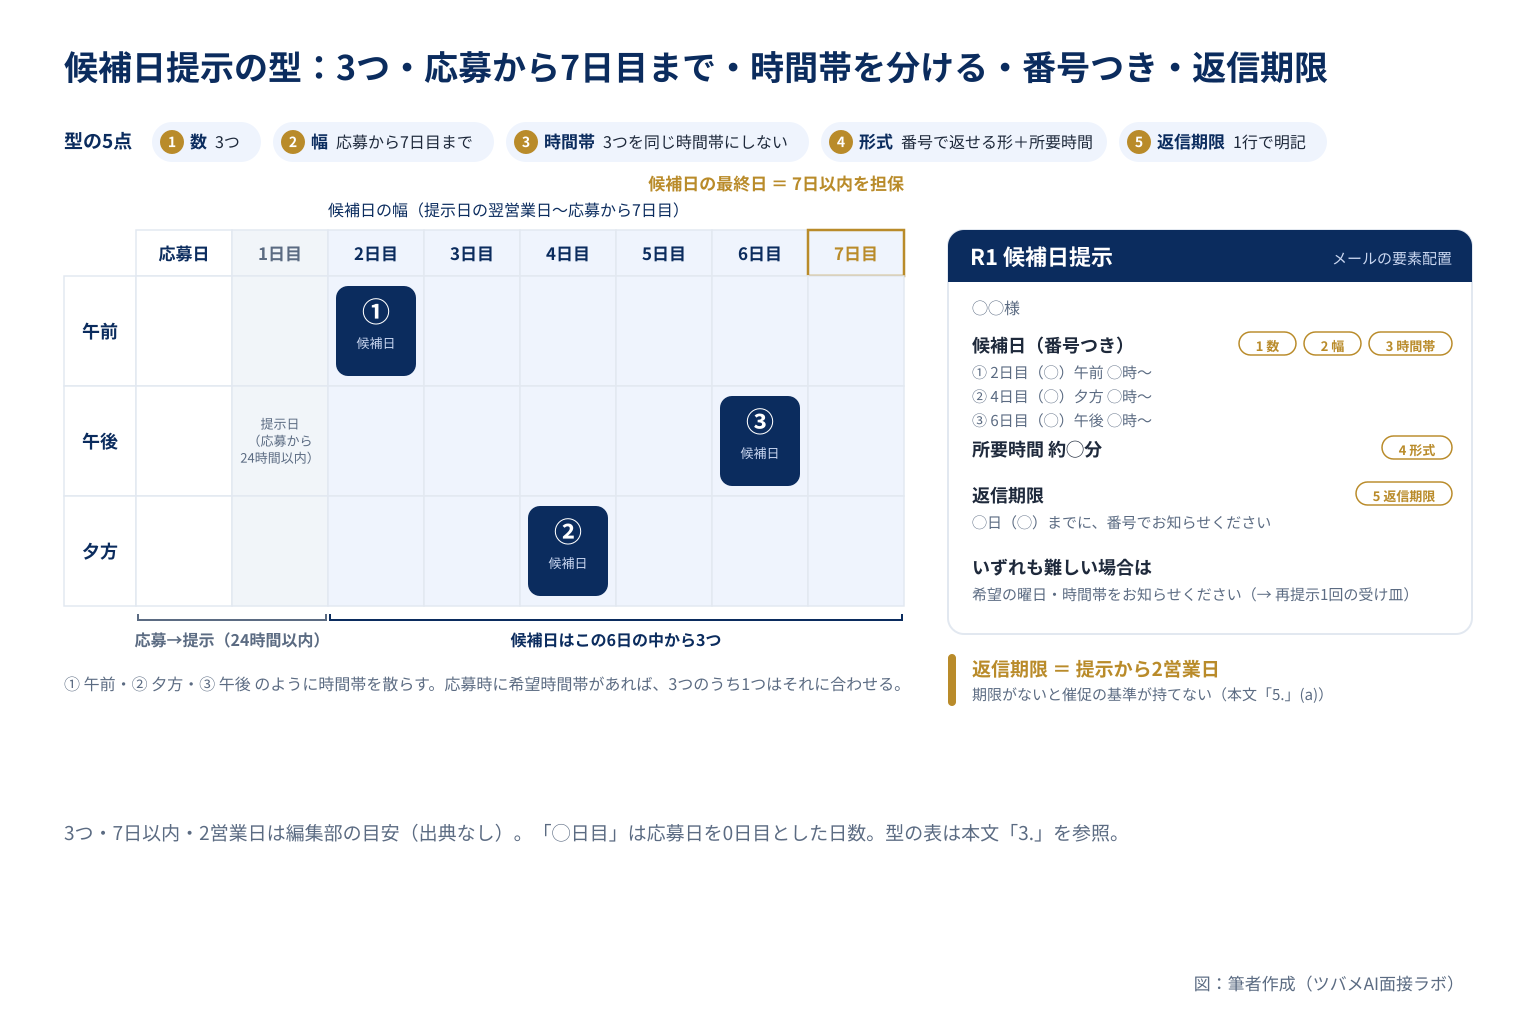Select the メールの要素配置 label
Screen dimensions: 1536x1024
1392,258
